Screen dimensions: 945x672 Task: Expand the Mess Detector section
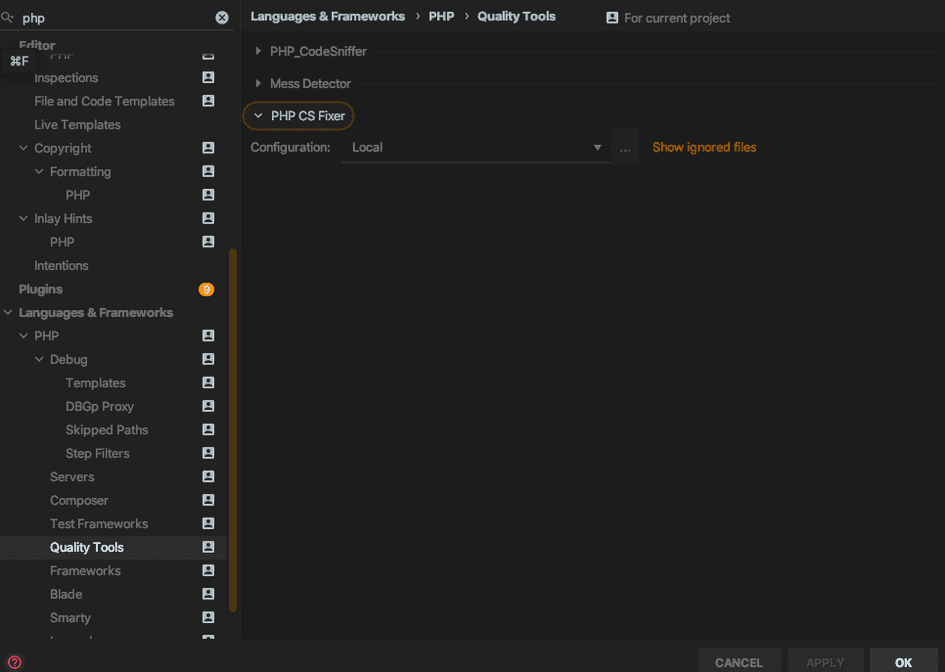coord(258,83)
